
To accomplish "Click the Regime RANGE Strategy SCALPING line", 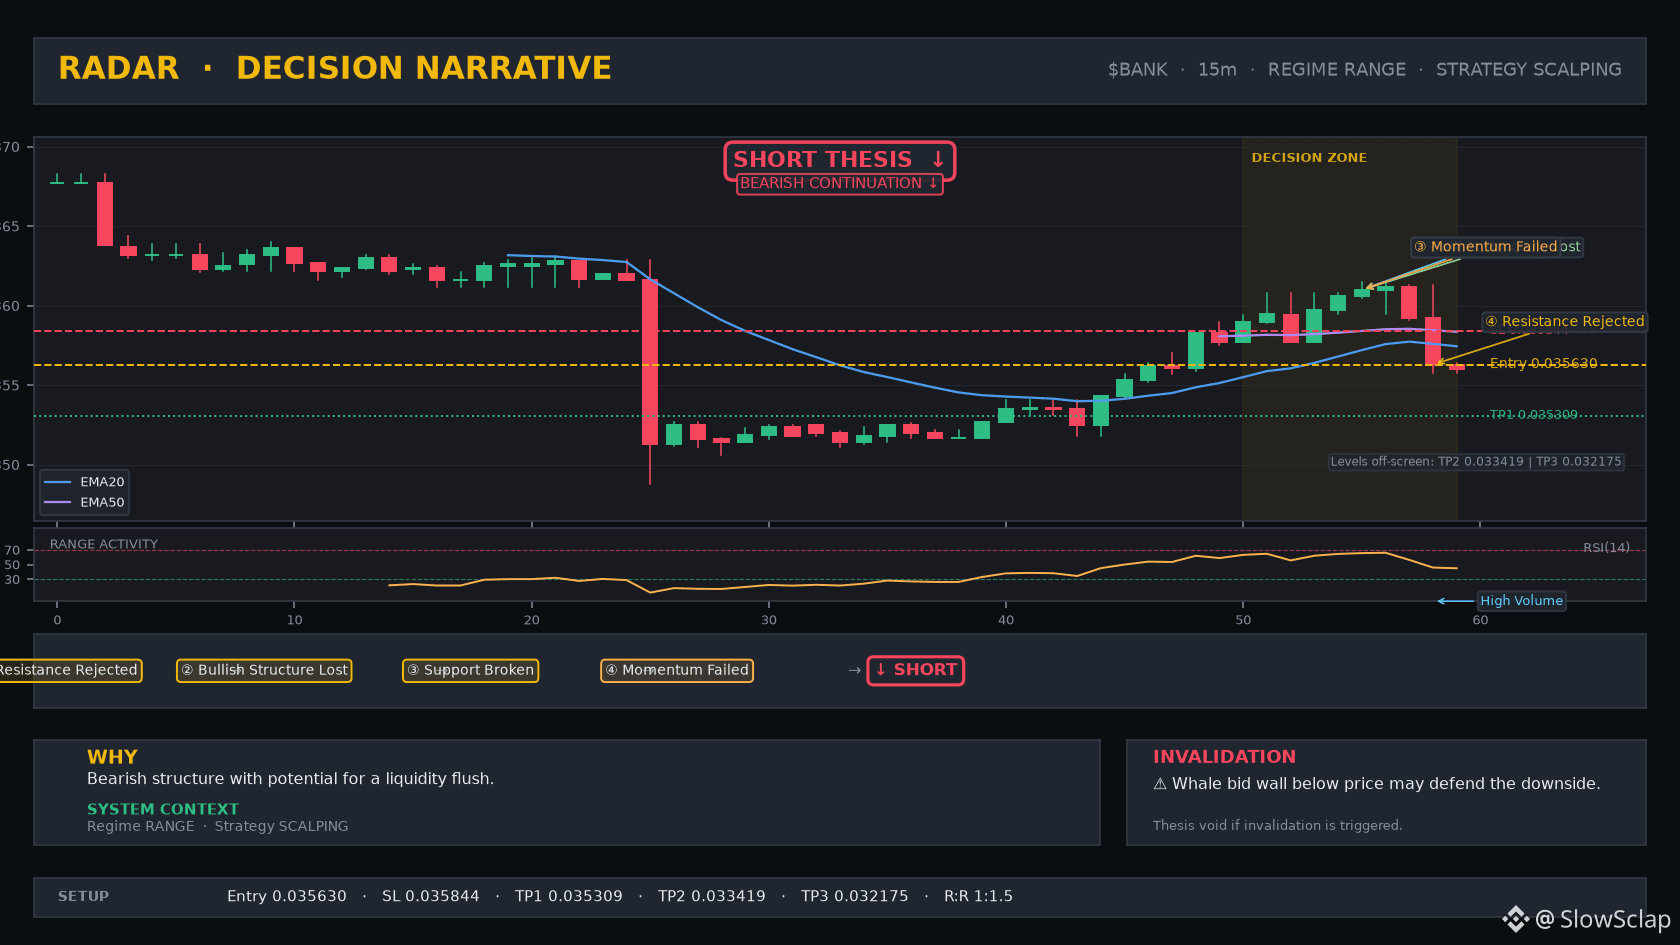I will coord(218,827).
